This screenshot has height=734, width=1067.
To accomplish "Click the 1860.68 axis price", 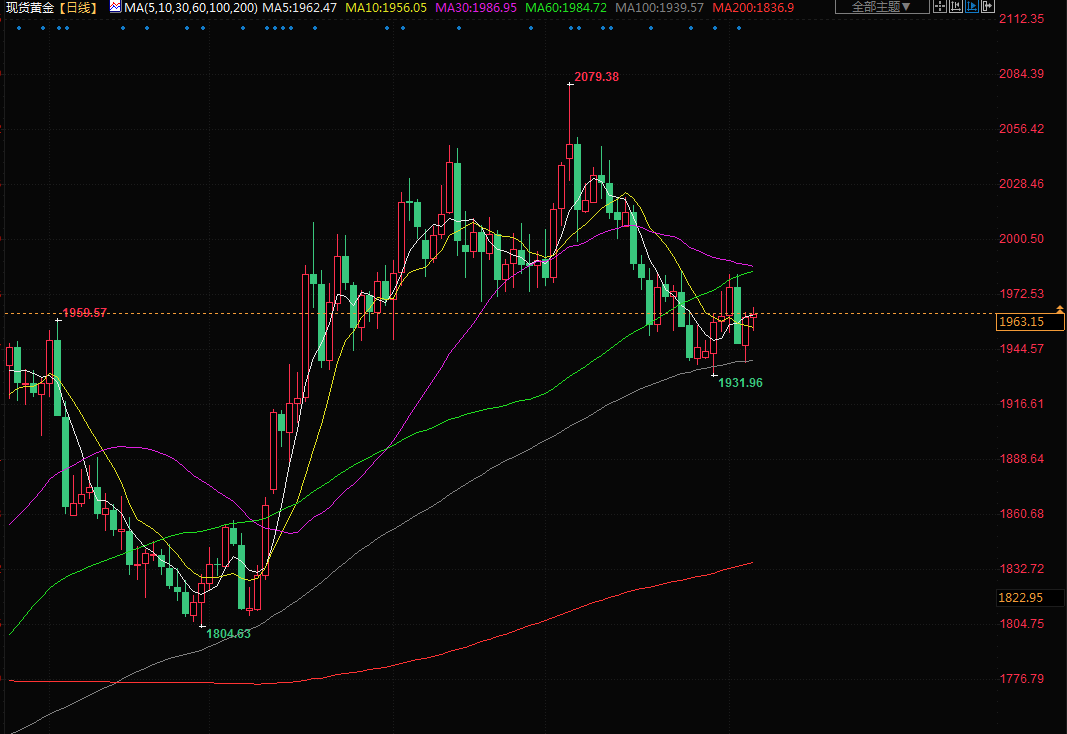I will [1021, 514].
